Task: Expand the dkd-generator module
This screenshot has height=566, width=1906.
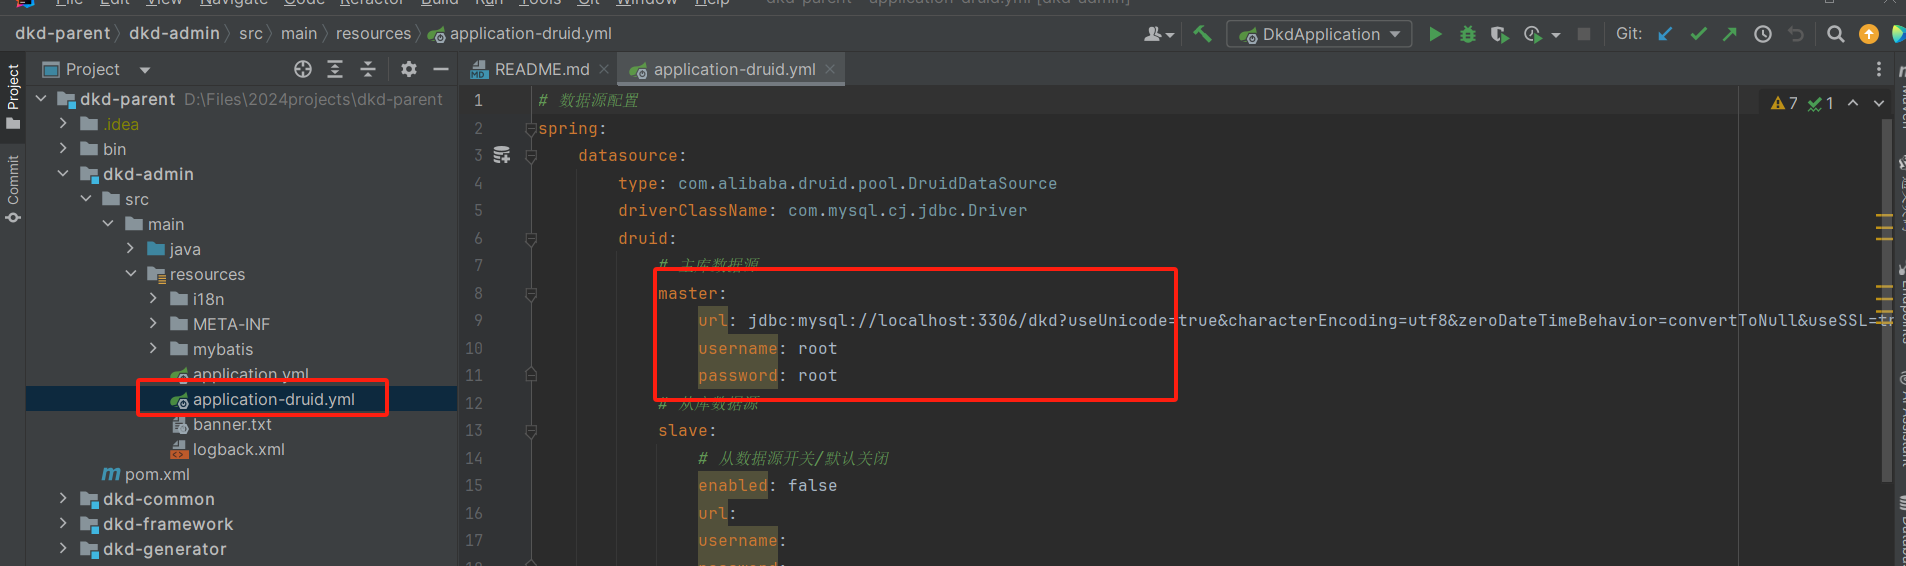Action: click(x=63, y=549)
